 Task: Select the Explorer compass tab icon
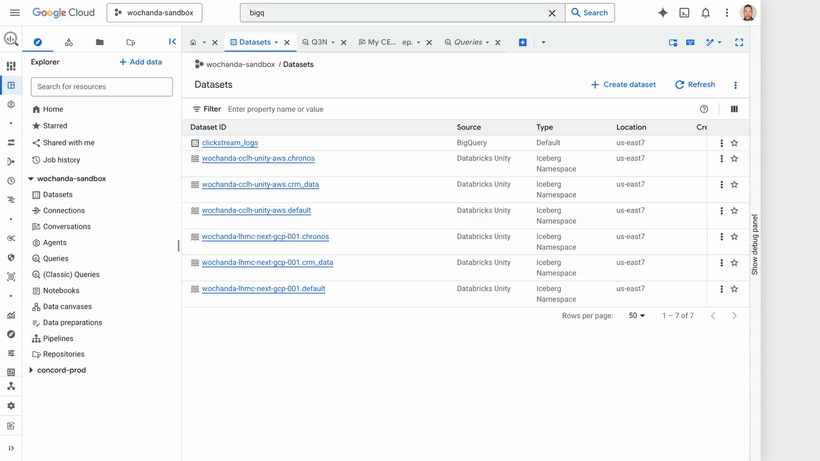38,42
